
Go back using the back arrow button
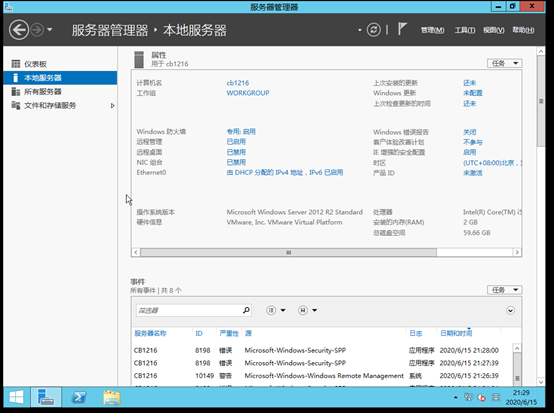(x=19, y=30)
